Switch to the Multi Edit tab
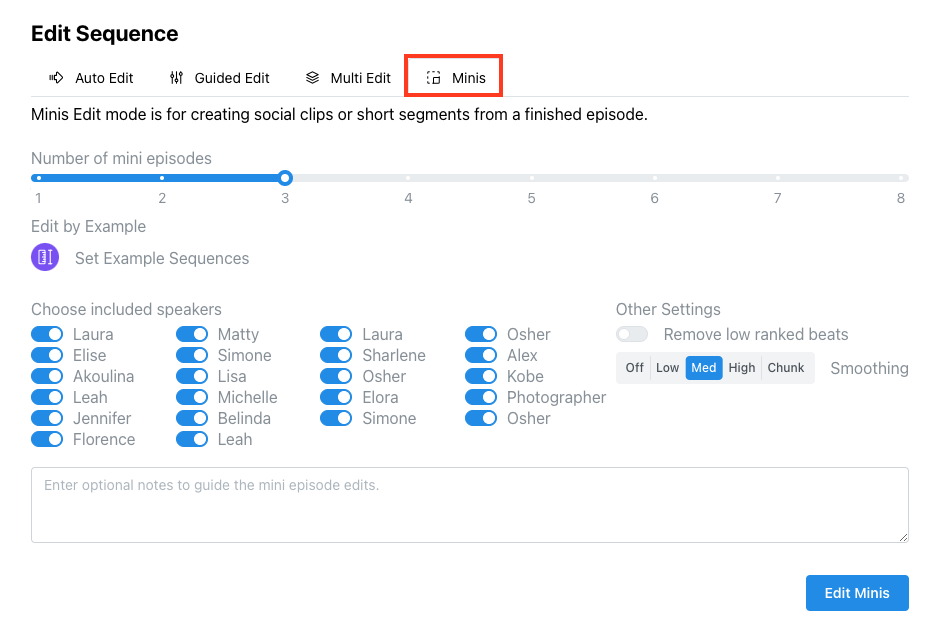Screen dimensions: 944x621 click(x=349, y=78)
